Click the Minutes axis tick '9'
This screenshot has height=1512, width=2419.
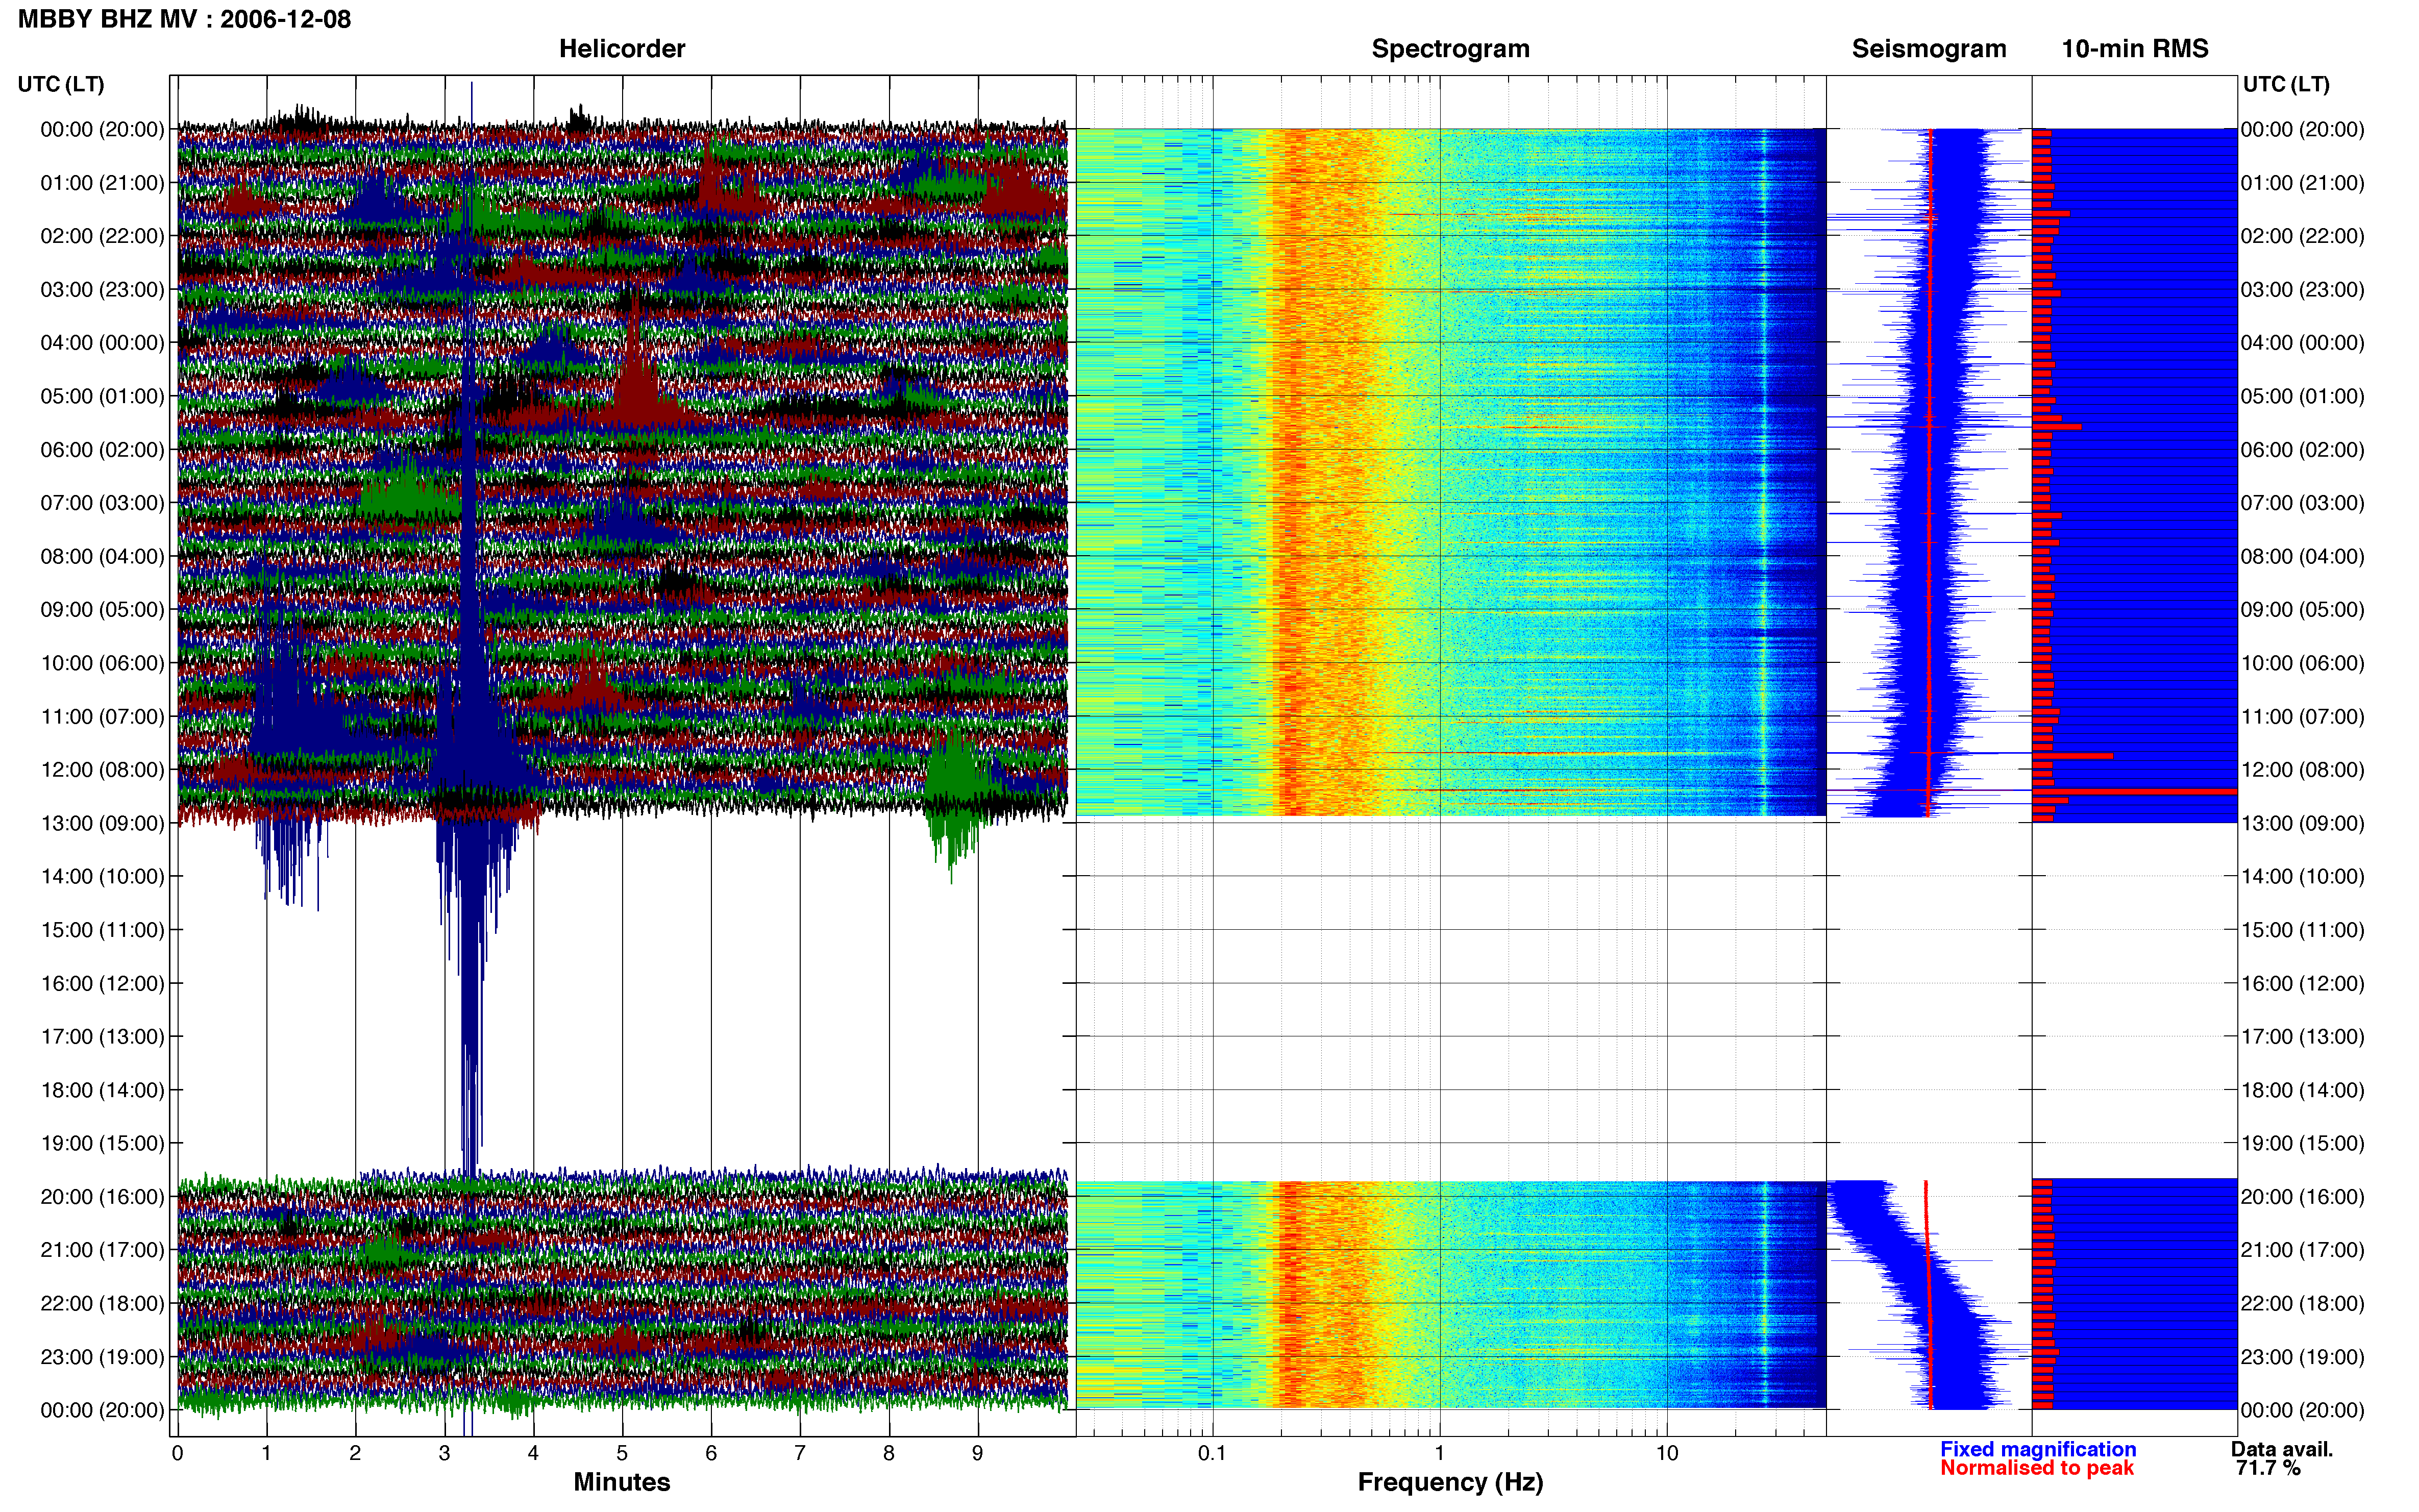click(x=978, y=1454)
